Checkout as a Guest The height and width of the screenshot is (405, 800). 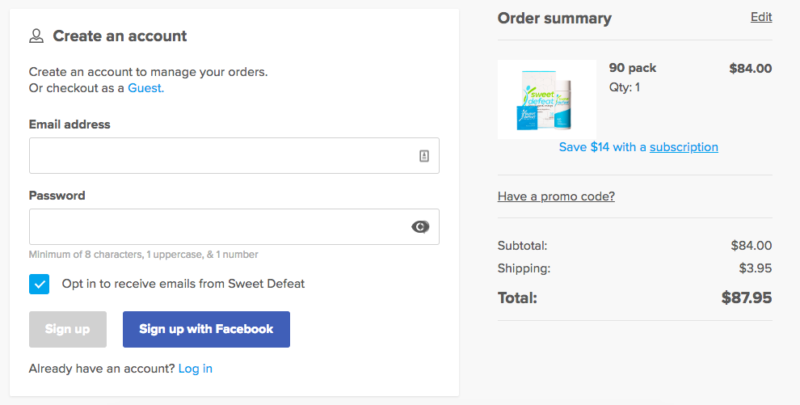click(x=145, y=88)
